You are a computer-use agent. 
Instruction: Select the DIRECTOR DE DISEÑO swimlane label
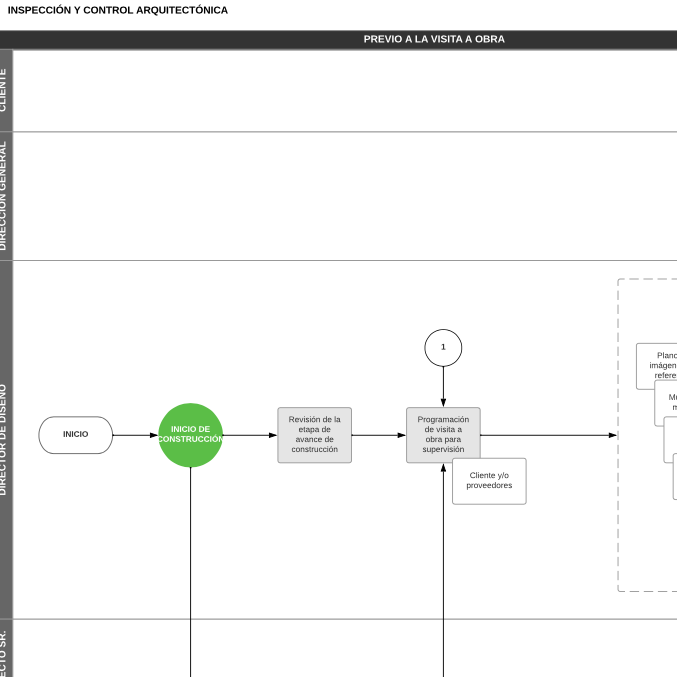point(6,440)
